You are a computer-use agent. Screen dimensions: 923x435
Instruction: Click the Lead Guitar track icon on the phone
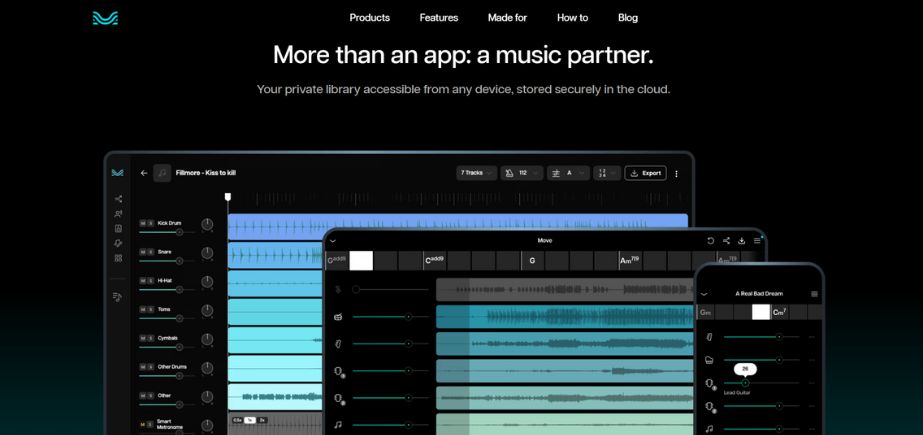pyautogui.click(x=710, y=383)
